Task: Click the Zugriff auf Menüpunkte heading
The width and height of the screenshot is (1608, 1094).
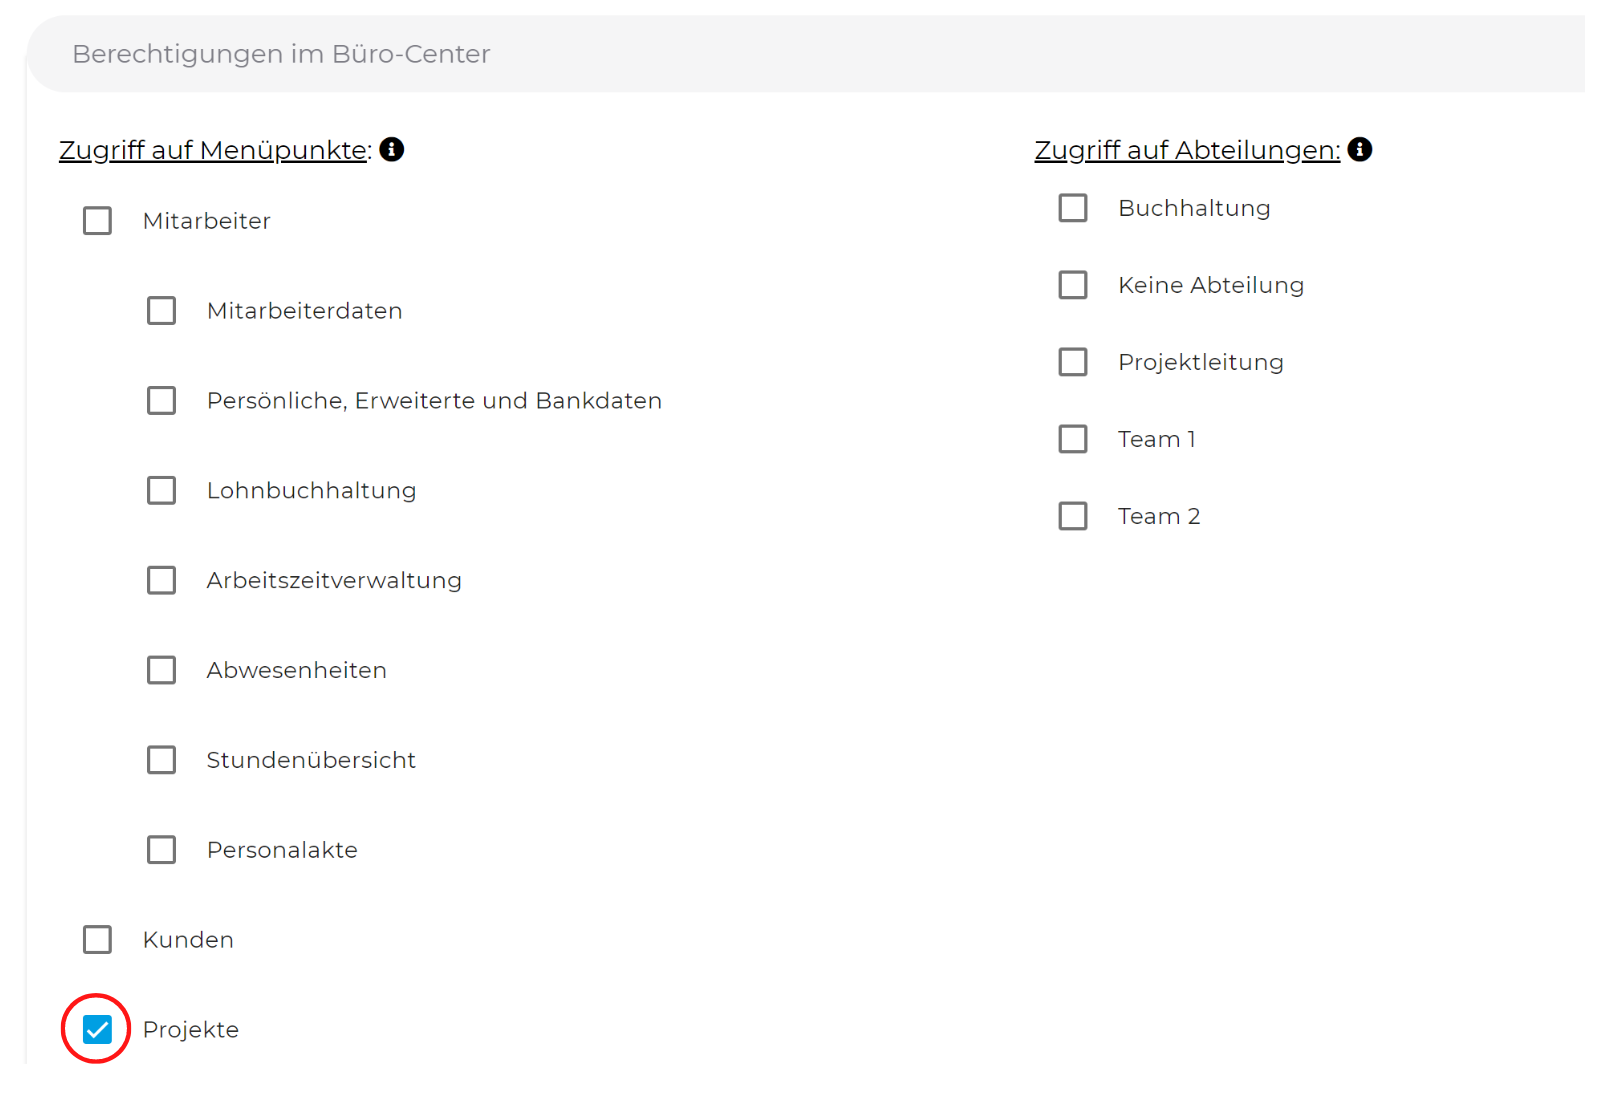Action: 215,150
